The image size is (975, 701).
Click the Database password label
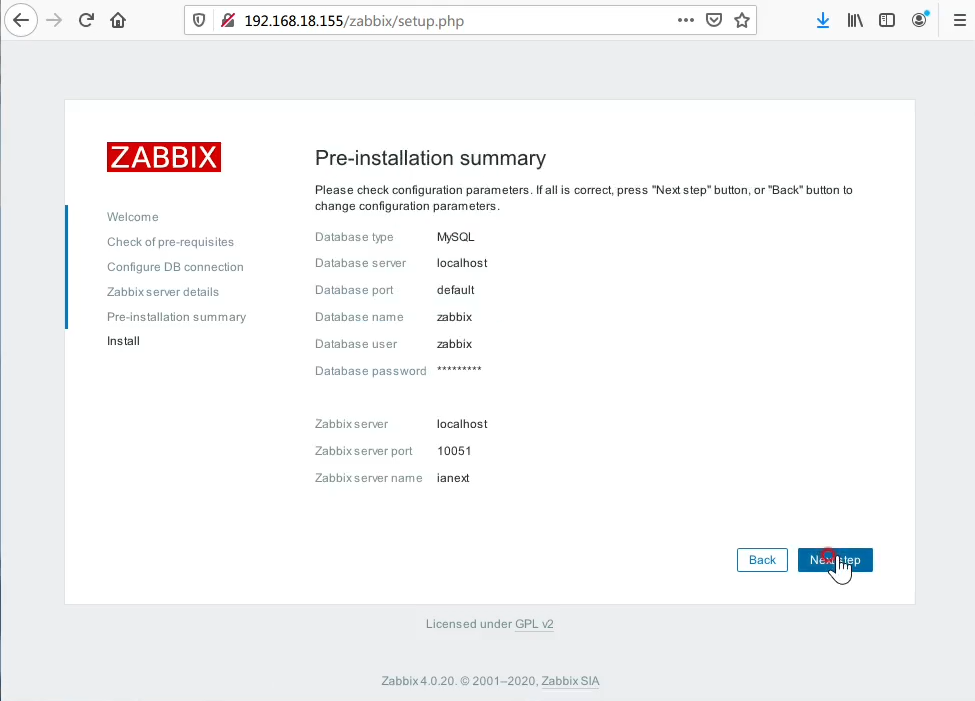pyautogui.click(x=371, y=371)
